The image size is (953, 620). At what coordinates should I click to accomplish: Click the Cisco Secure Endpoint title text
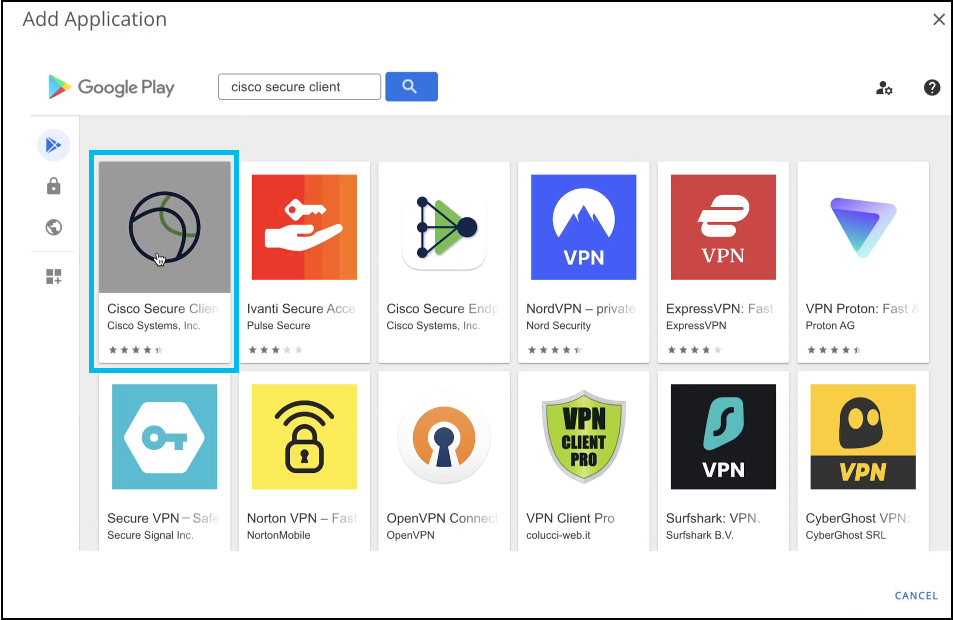pyautogui.click(x=442, y=309)
